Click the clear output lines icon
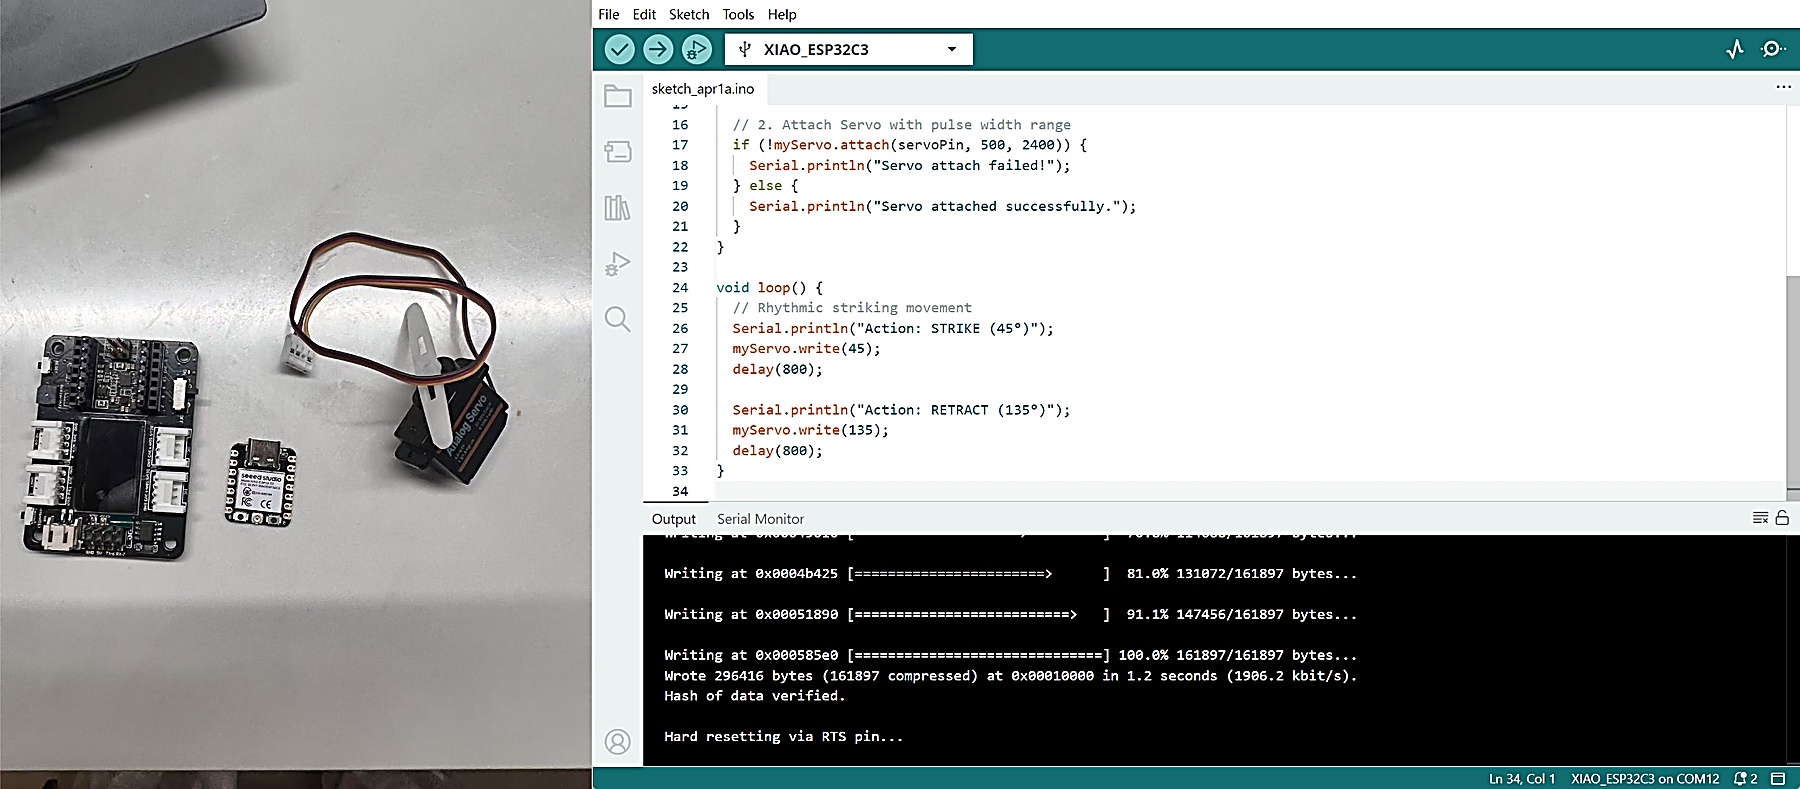1800x789 pixels. click(x=1760, y=518)
